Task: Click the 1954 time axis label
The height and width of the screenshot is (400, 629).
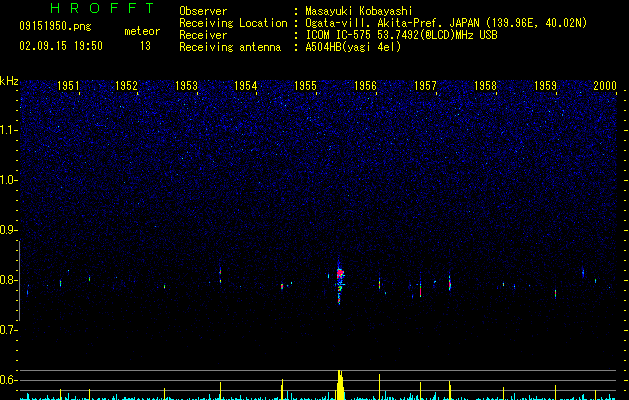Action: (x=246, y=86)
